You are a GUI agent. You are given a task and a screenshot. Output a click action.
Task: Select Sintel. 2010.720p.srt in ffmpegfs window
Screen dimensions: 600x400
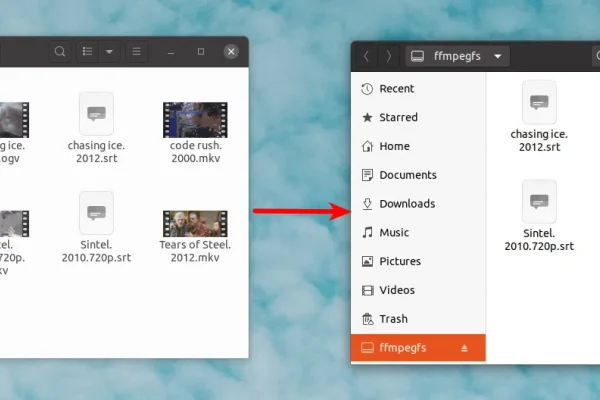tap(539, 216)
